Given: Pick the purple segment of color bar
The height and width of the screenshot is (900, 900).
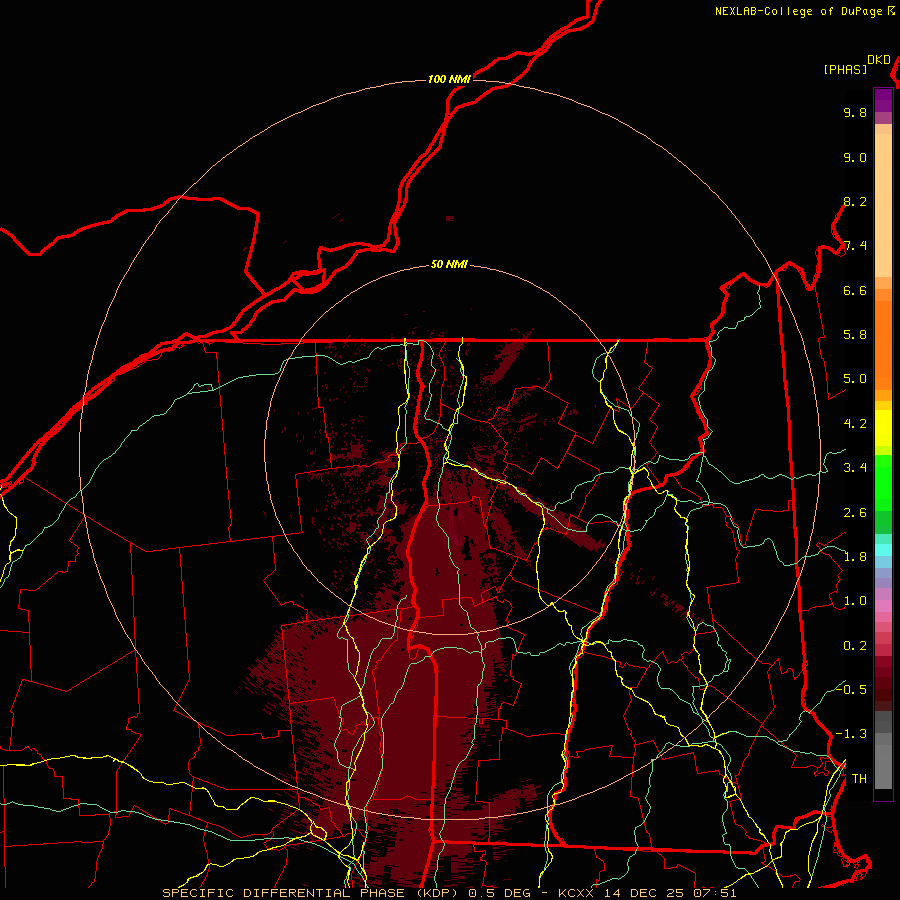Looking at the screenshot, I should pos(883,100).
